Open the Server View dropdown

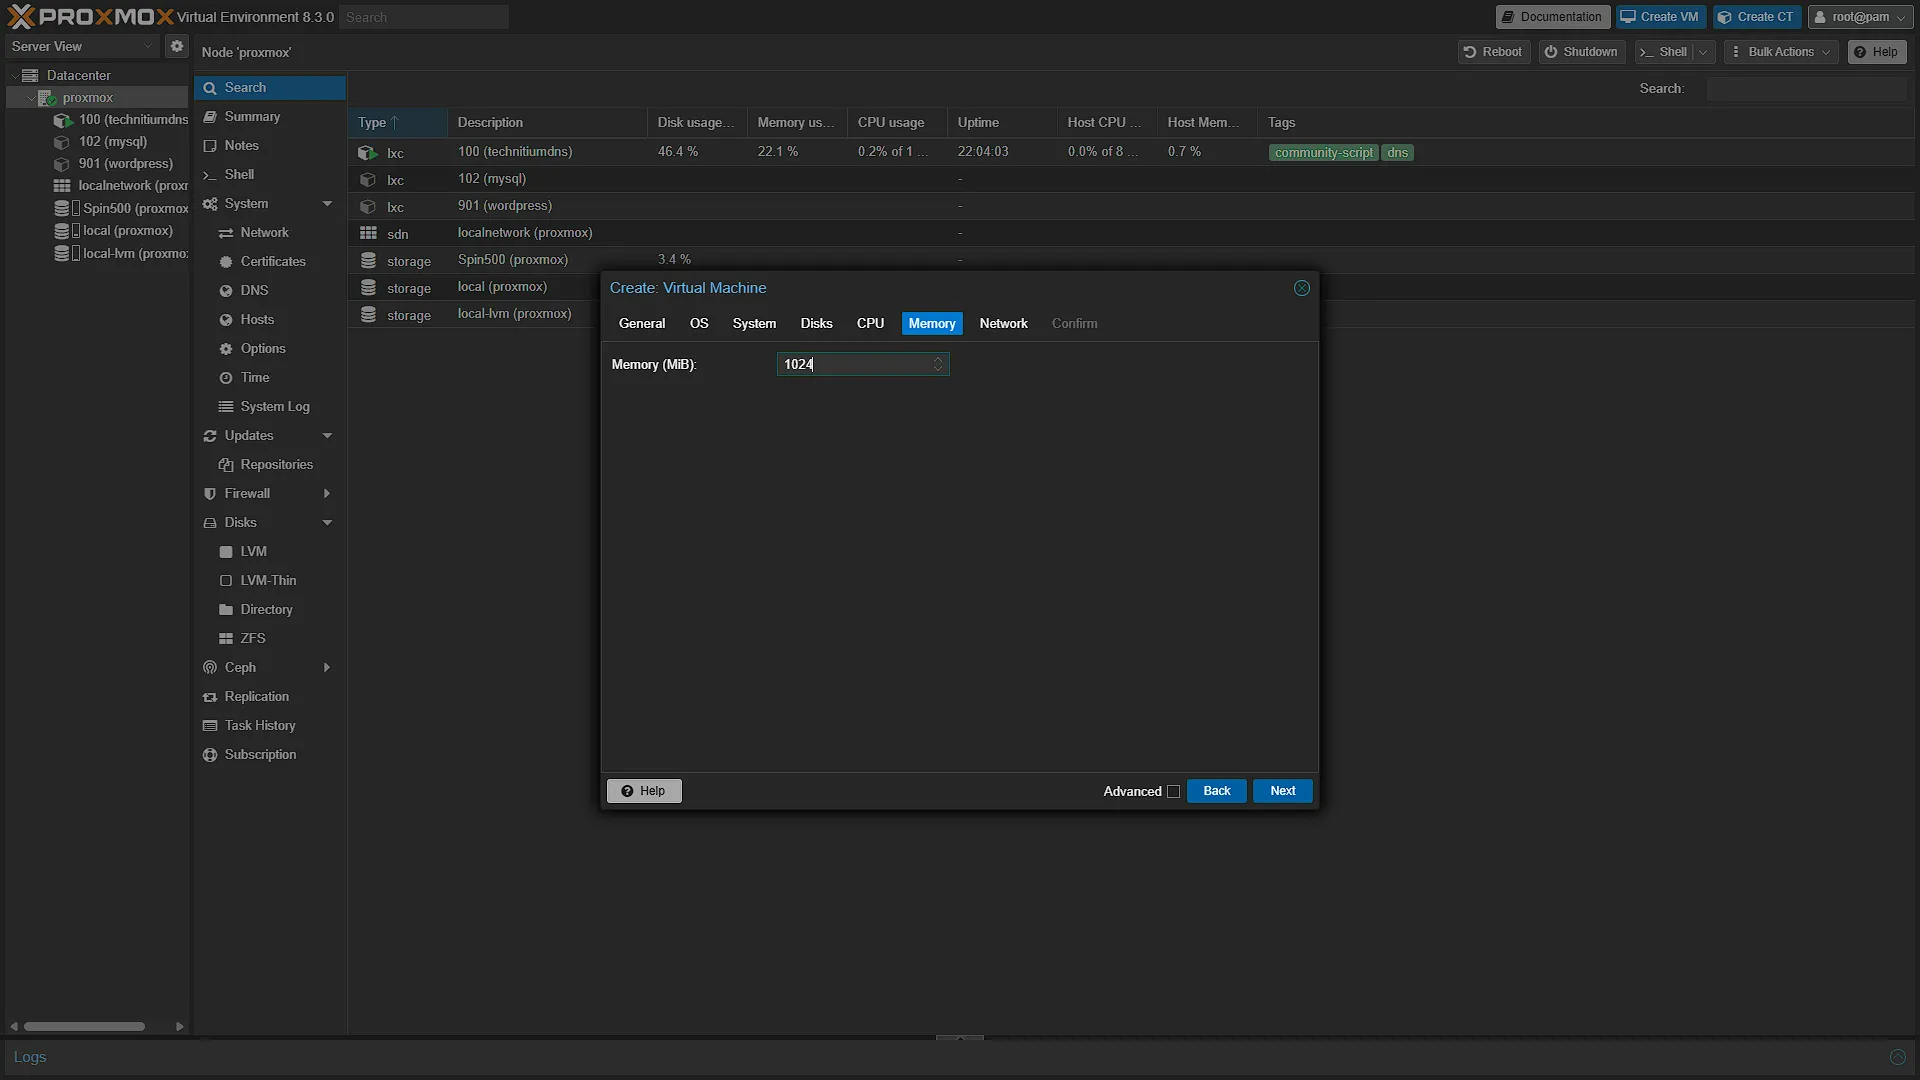pos(82,46)
